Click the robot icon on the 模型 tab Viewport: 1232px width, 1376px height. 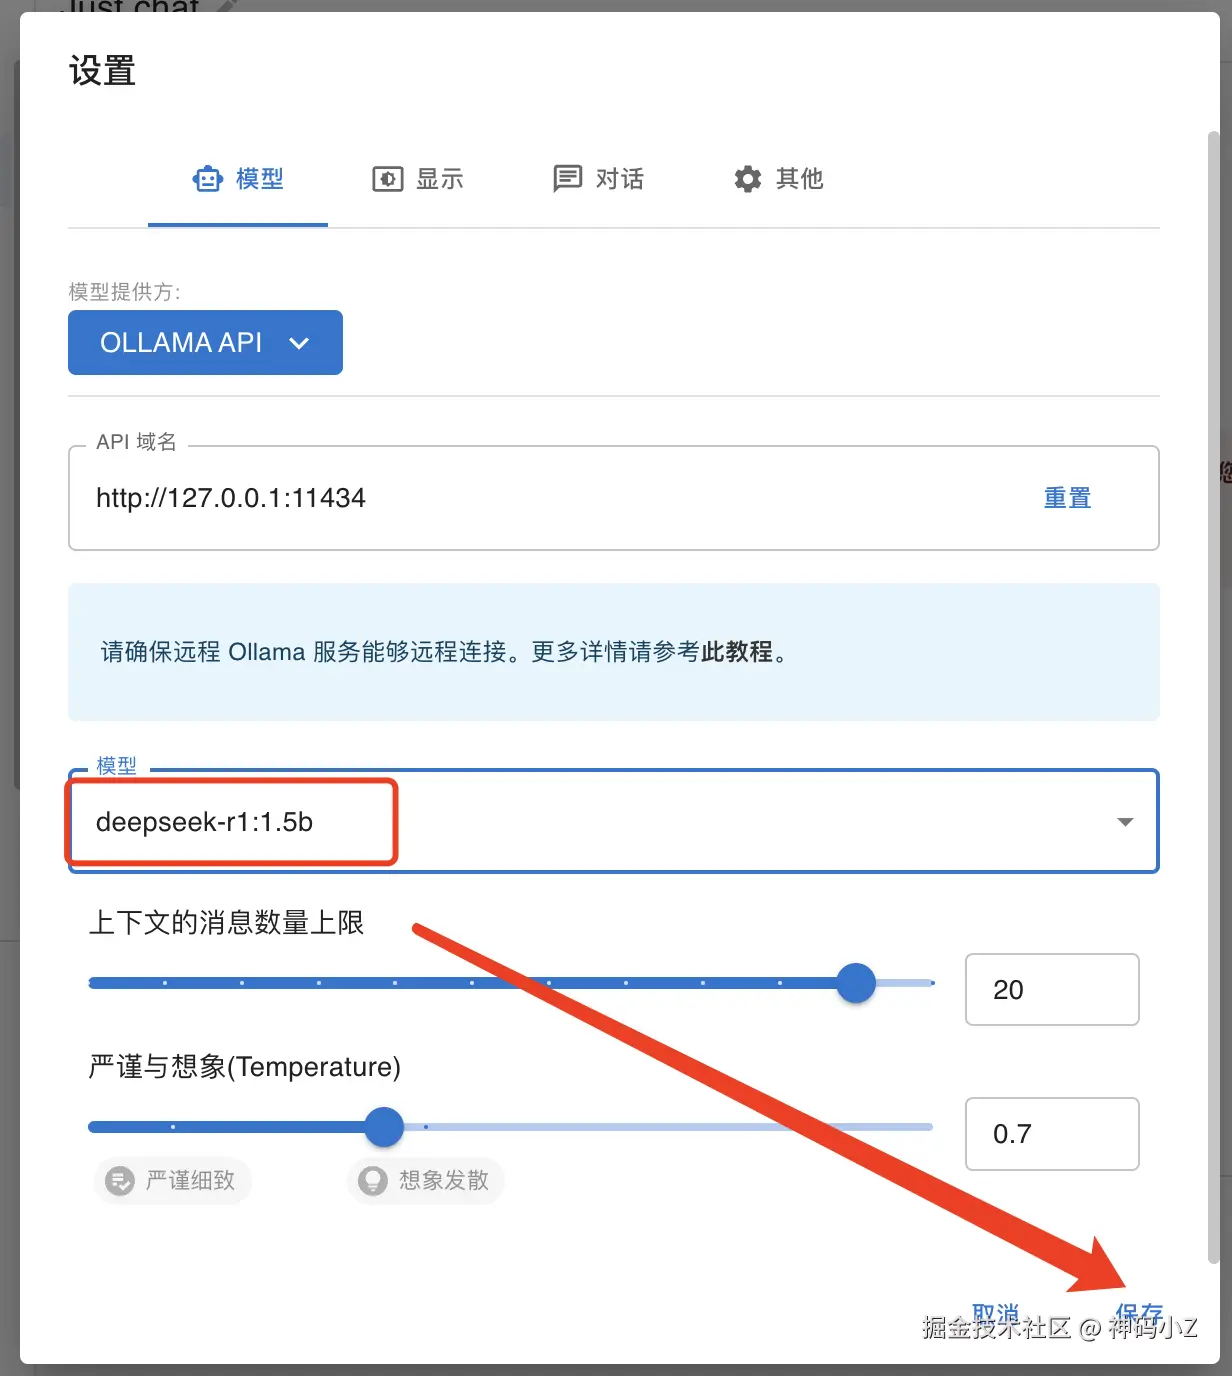[x=208, y=179]
